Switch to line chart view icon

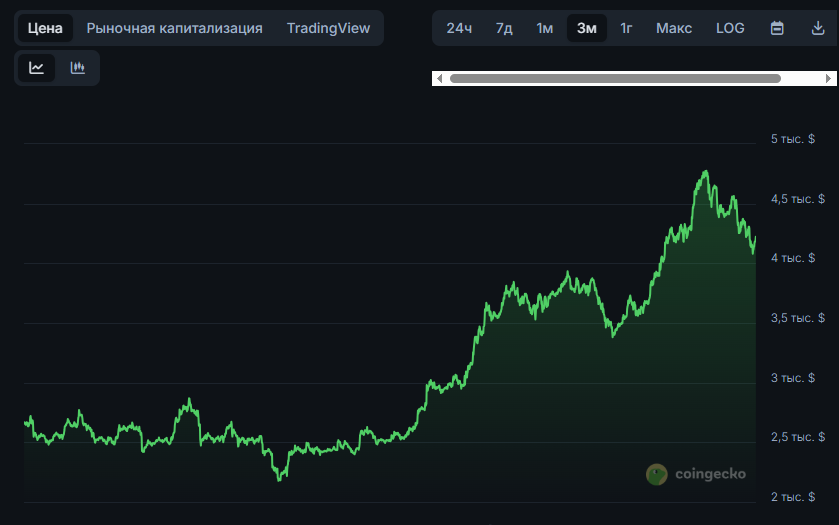pyautogui.click(x=37, y=68)
